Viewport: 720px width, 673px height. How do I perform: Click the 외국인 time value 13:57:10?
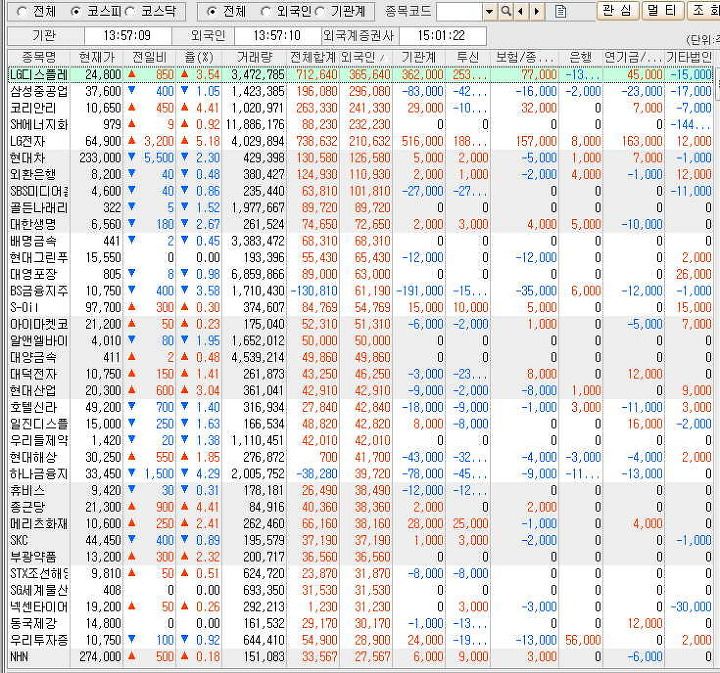point(277,35)
